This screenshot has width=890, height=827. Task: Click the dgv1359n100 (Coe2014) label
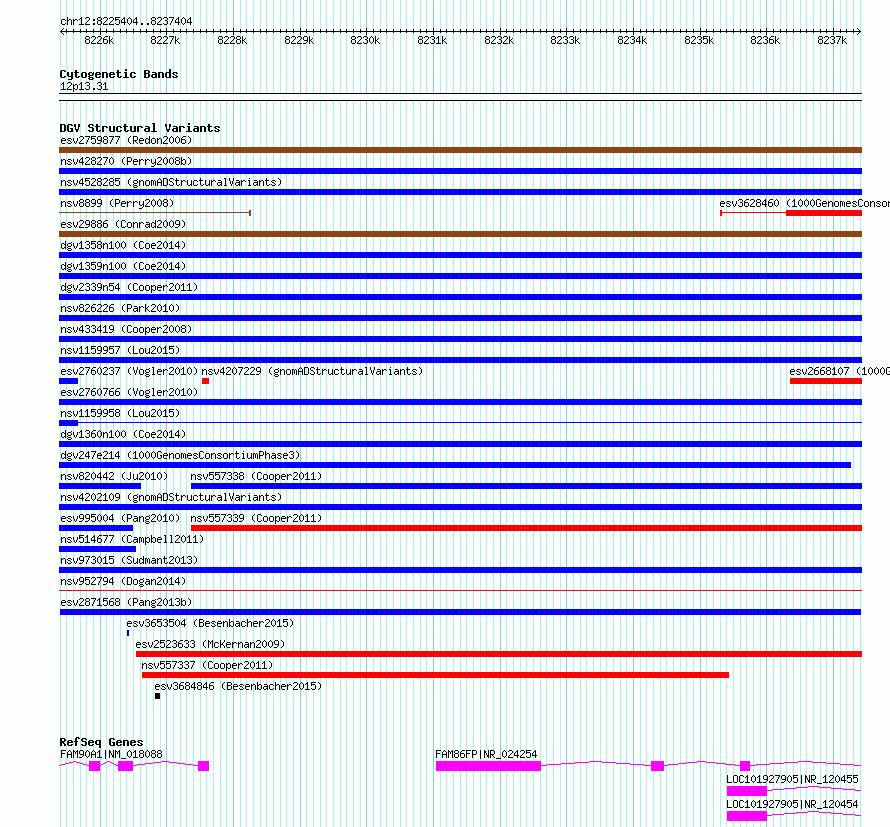tap(123, 266)
